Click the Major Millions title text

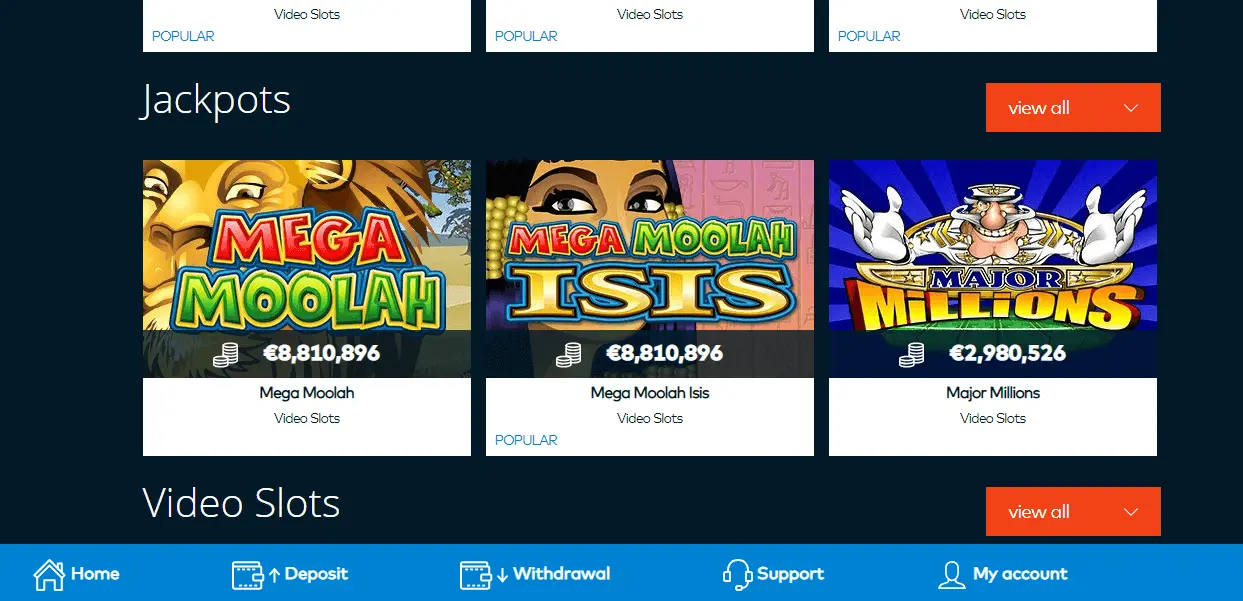tap(993, 393)
